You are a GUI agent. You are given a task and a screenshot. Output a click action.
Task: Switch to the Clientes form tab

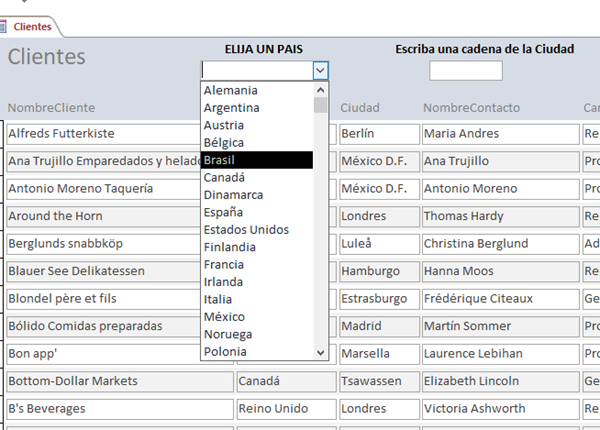(x=30, y=26)
